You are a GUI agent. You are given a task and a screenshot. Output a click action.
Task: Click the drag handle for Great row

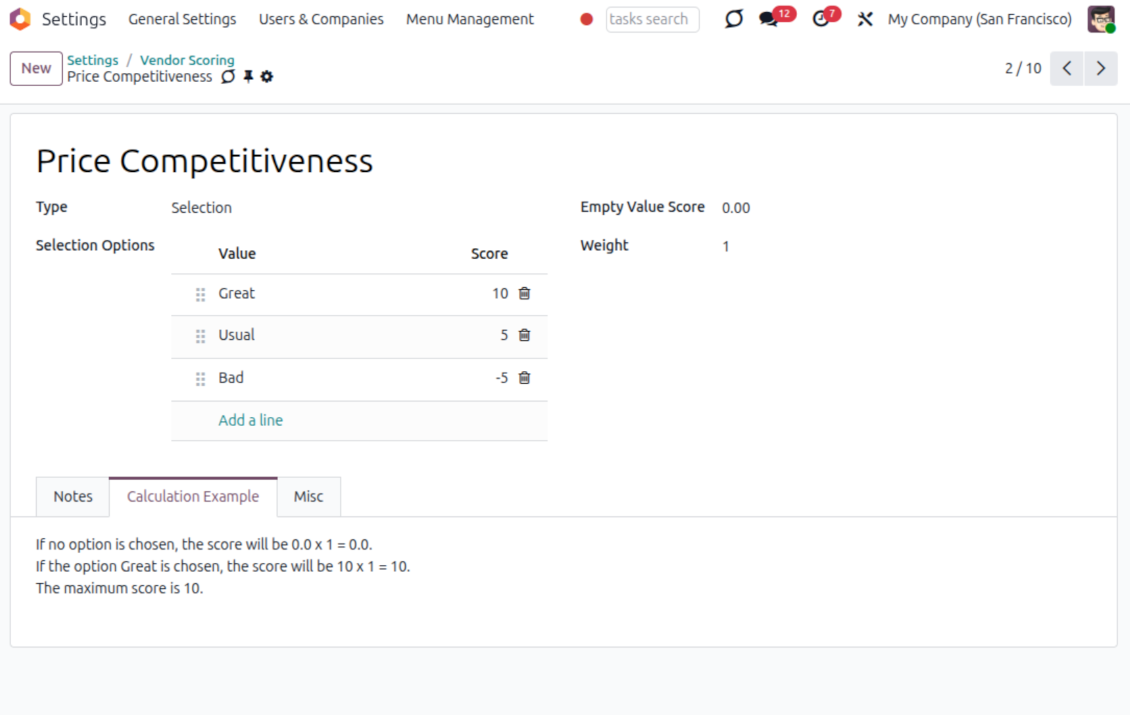[x=200, y=294]
